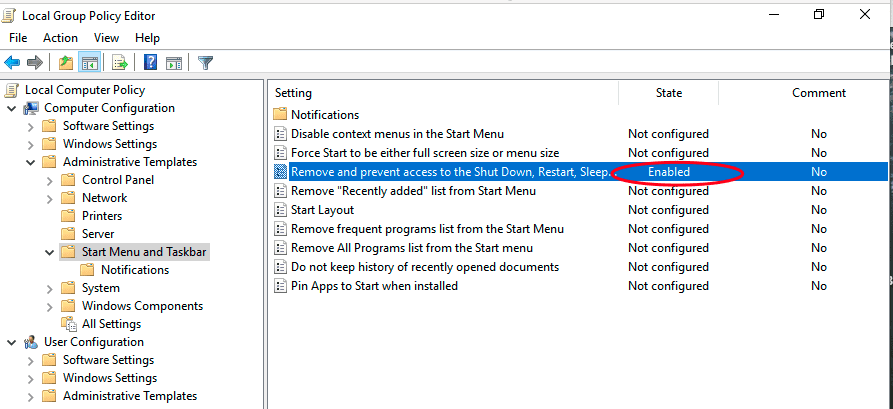Click the Computer Configuration computer icon
The width and height of the screenshot is (893, 409).
31,108
